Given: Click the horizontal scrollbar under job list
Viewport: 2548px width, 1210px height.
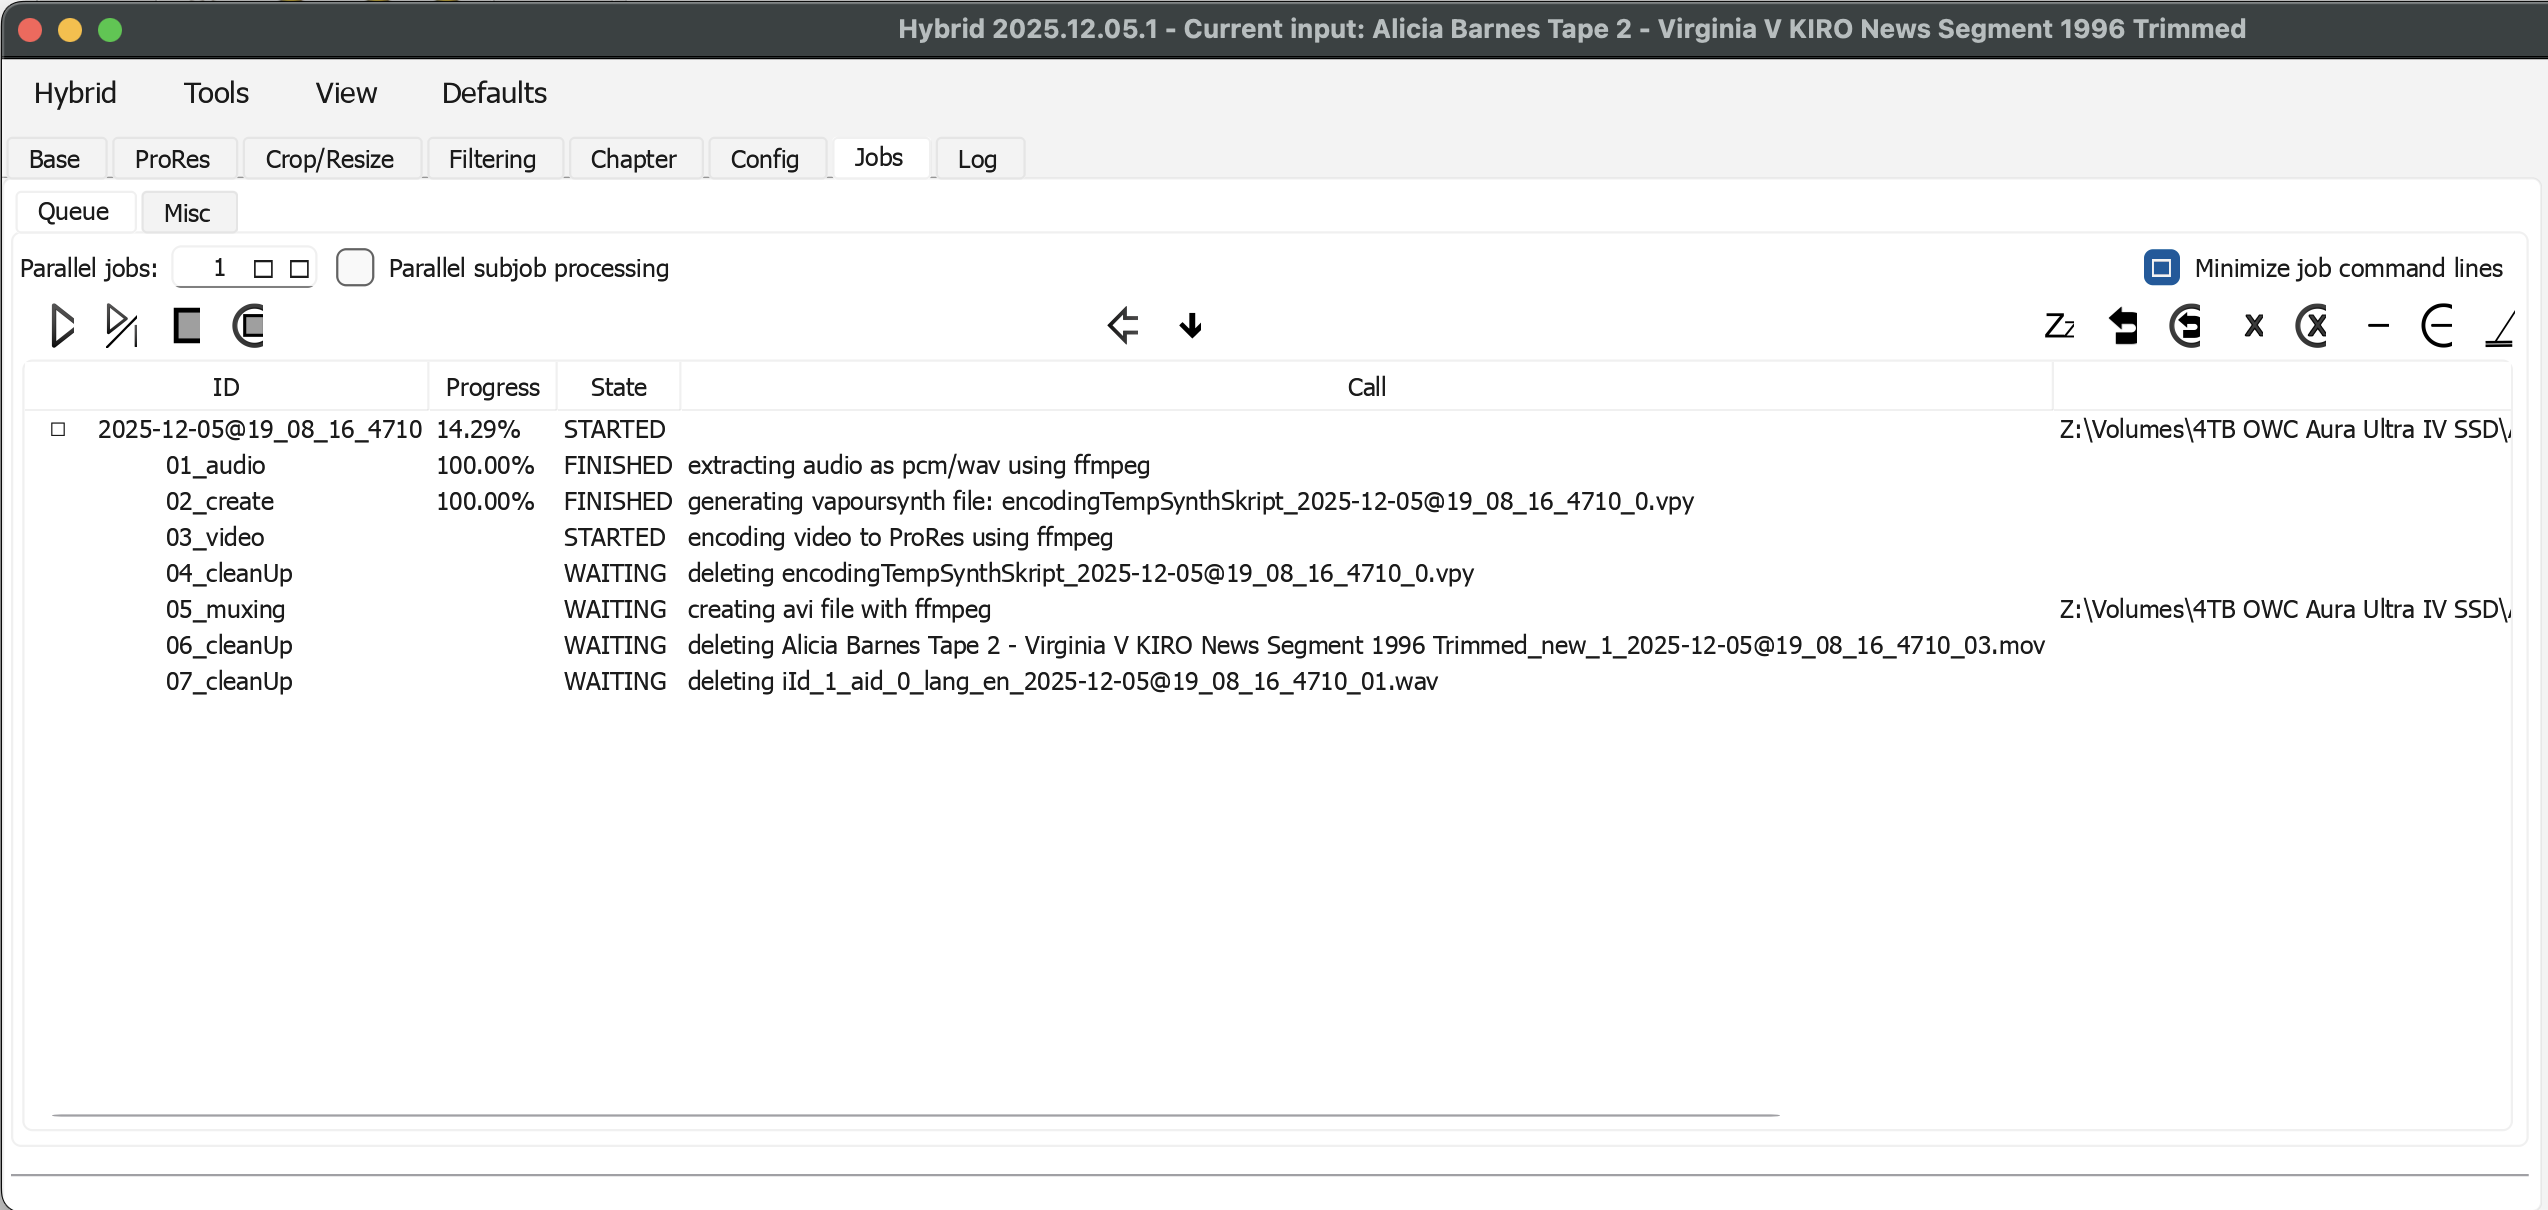Looking at the screenshot, I should (x=915, y=1115).
